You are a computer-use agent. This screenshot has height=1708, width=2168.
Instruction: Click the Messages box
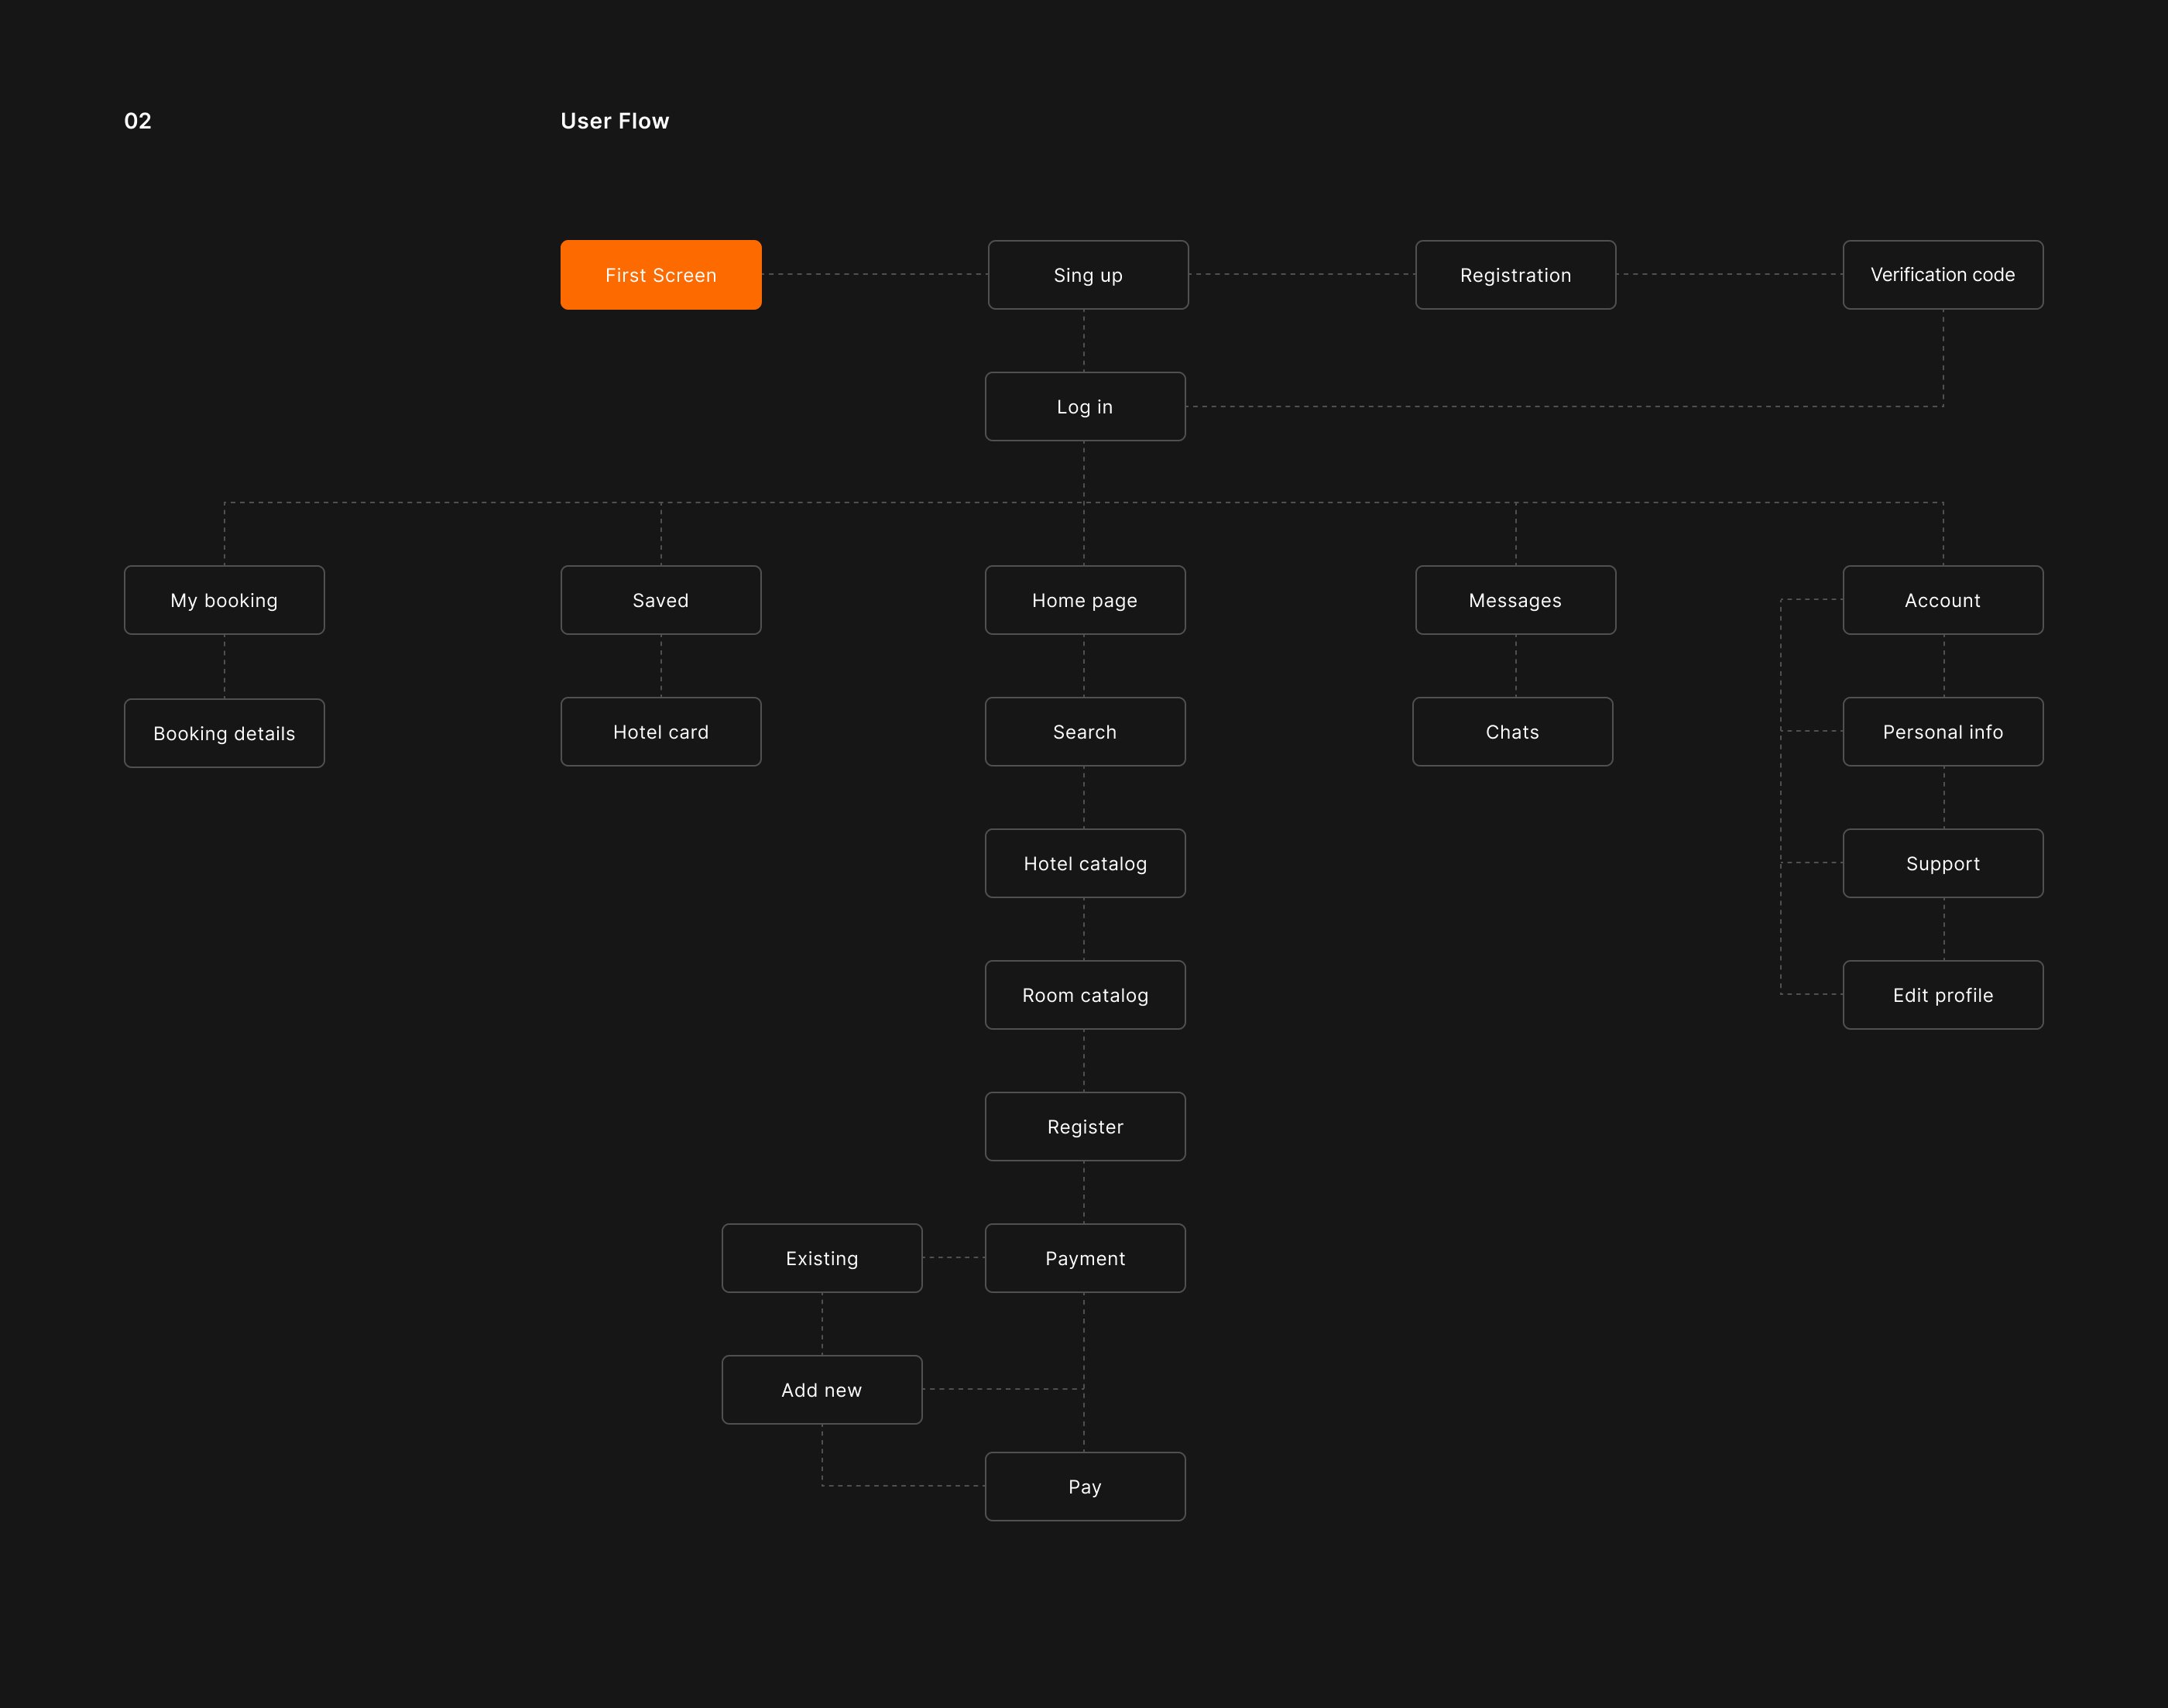point(1515,600)
